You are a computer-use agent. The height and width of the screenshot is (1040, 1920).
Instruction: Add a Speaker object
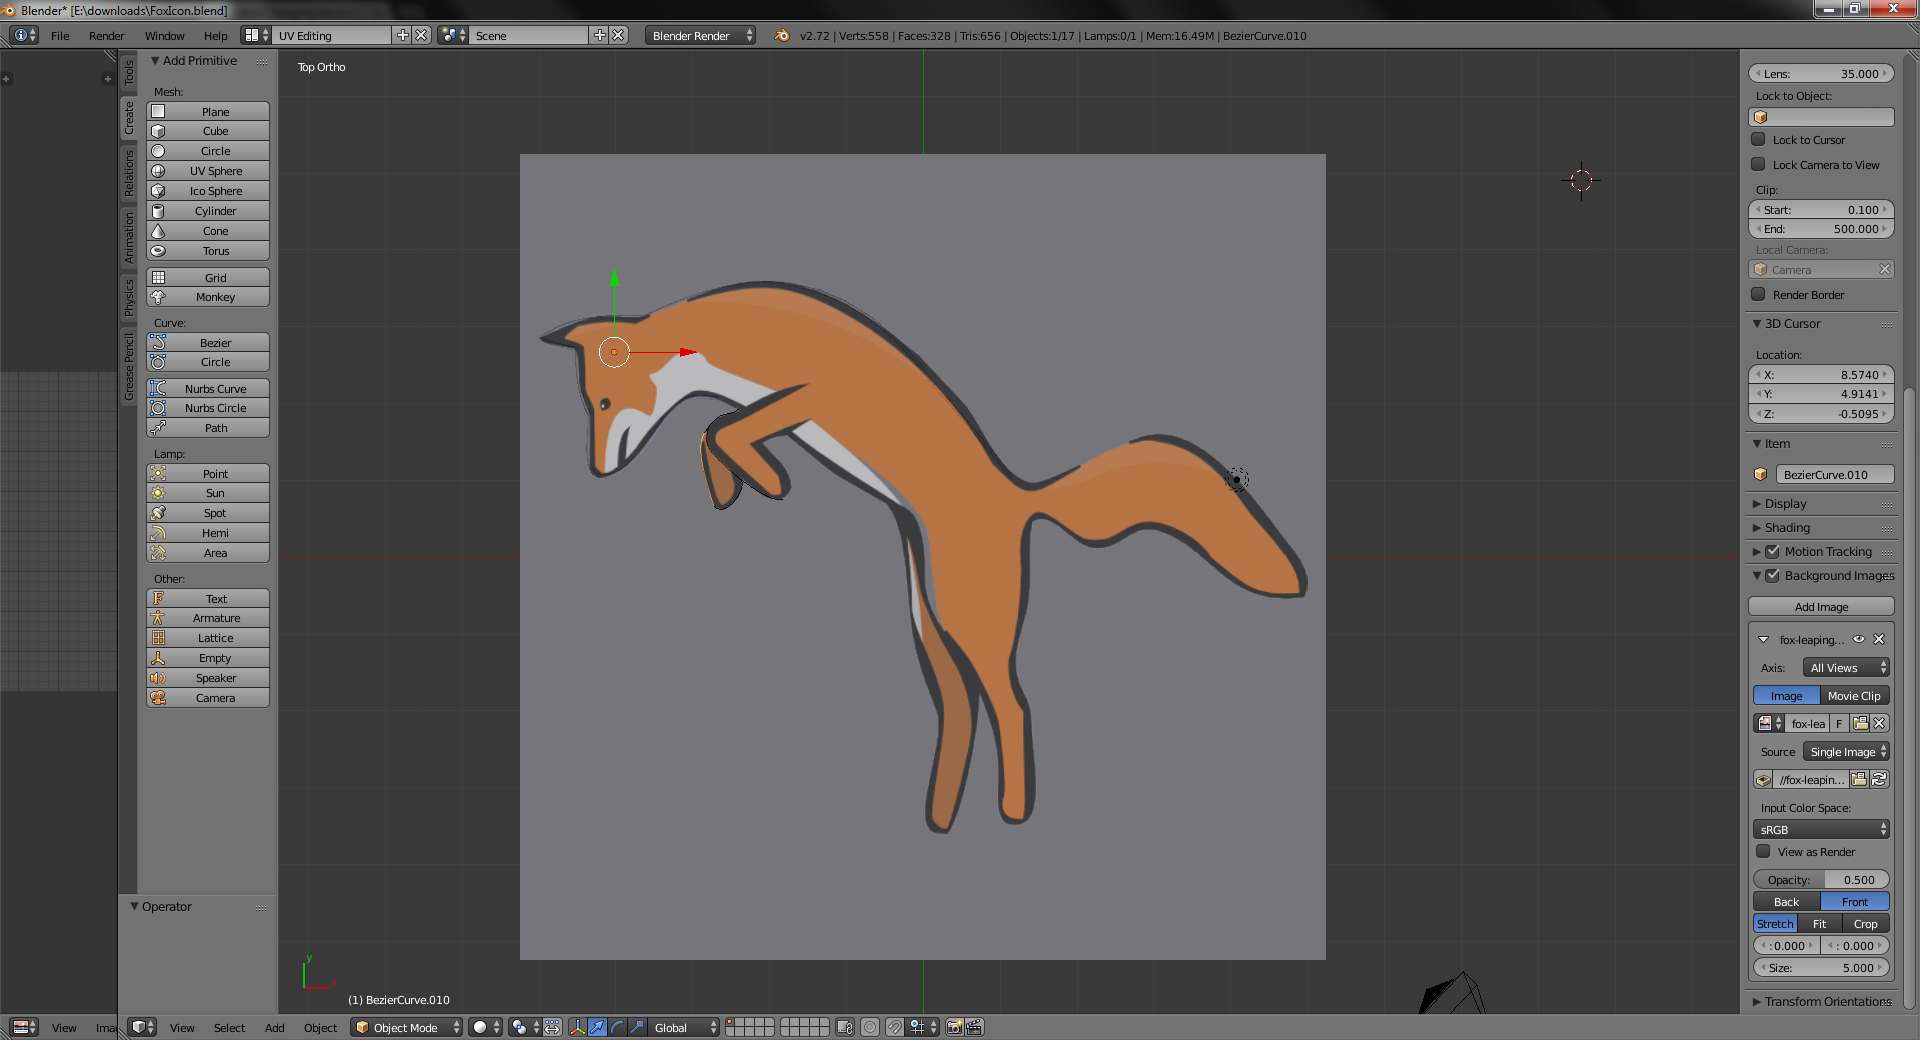click(208, 678)
